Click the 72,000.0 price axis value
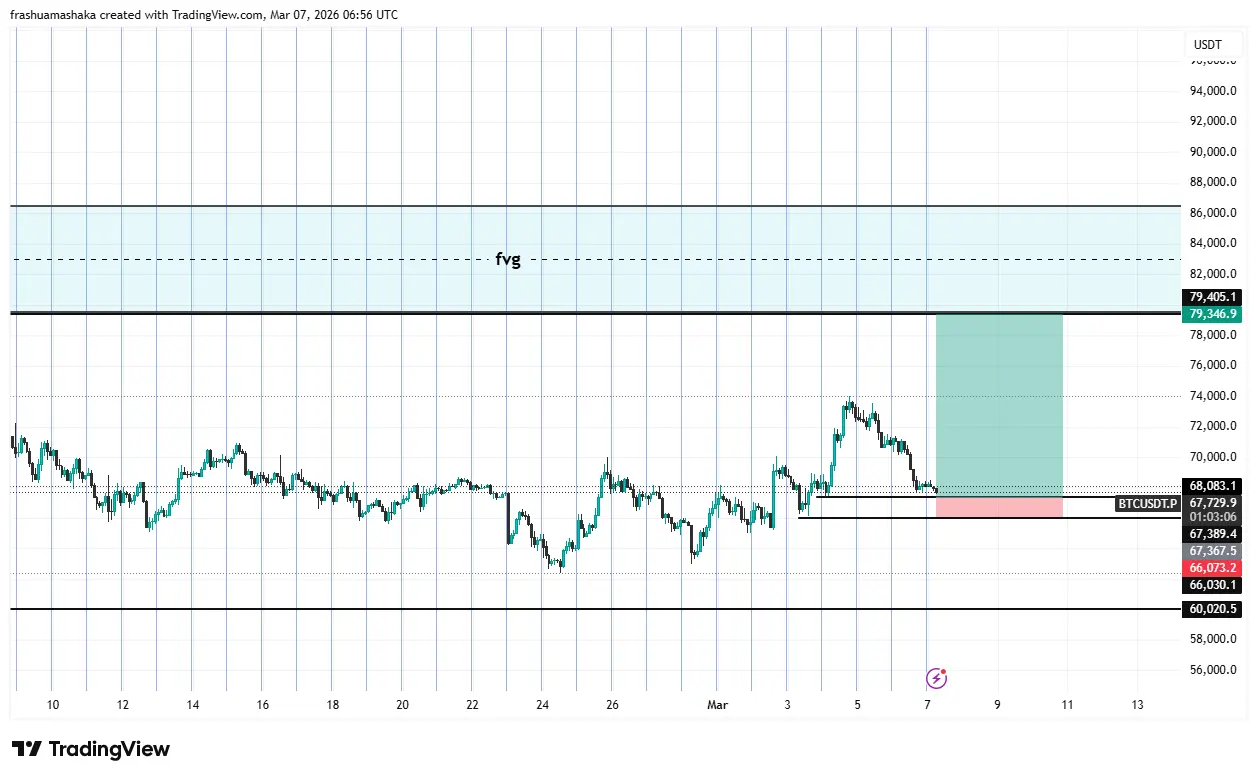 [x=1213, y=426]
